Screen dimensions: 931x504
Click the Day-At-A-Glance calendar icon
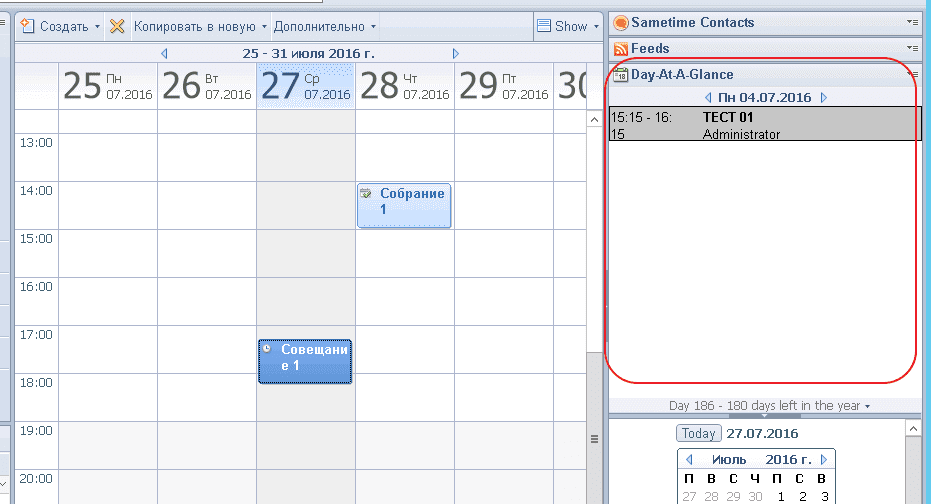tap(620, 74)
